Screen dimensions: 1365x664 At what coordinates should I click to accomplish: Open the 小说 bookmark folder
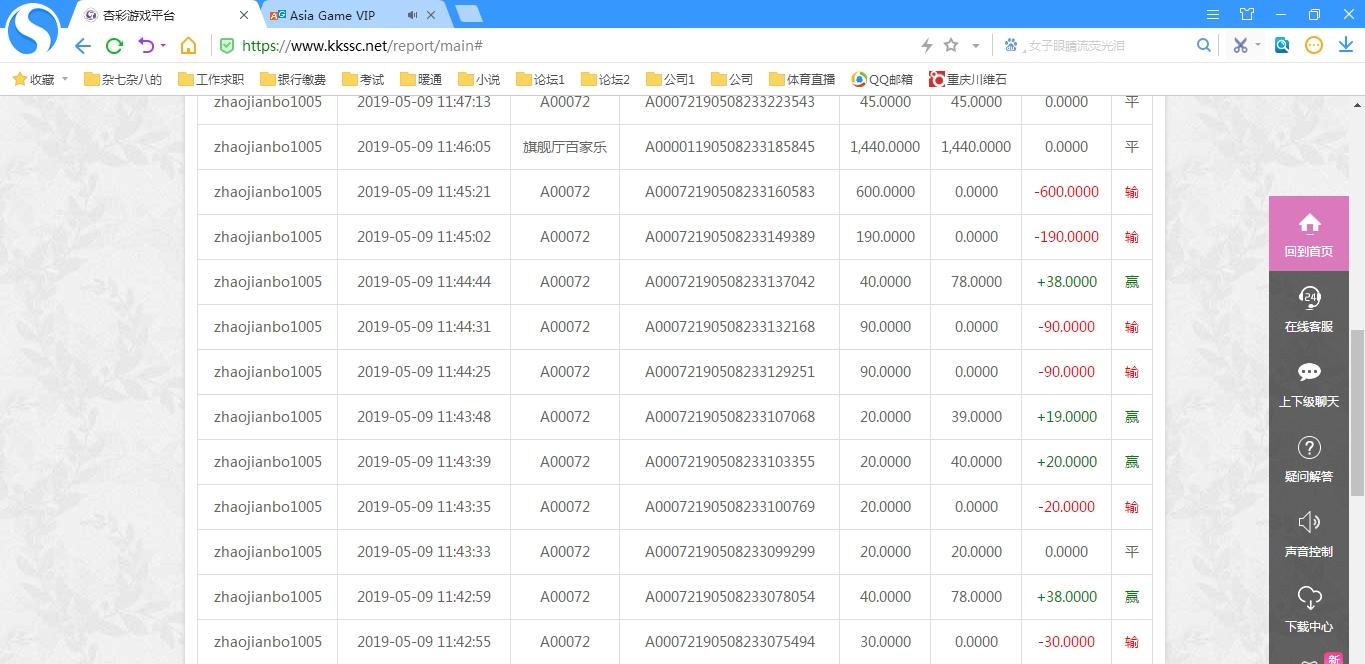pos(479,79)
